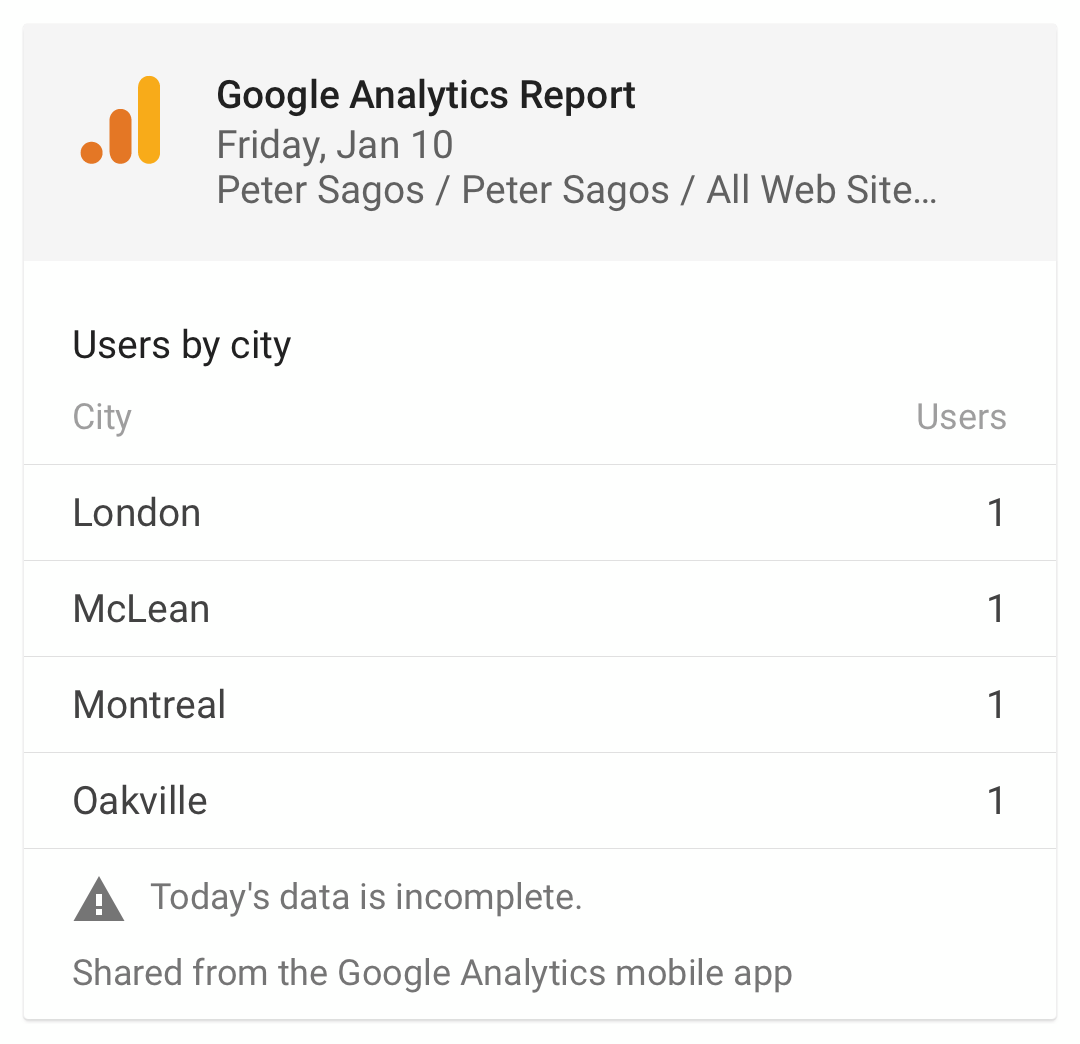Image resolution: width=1080 pixels, height=1044 pixels.
Task: Click the user count for London
Action: [x=996, y=513]
